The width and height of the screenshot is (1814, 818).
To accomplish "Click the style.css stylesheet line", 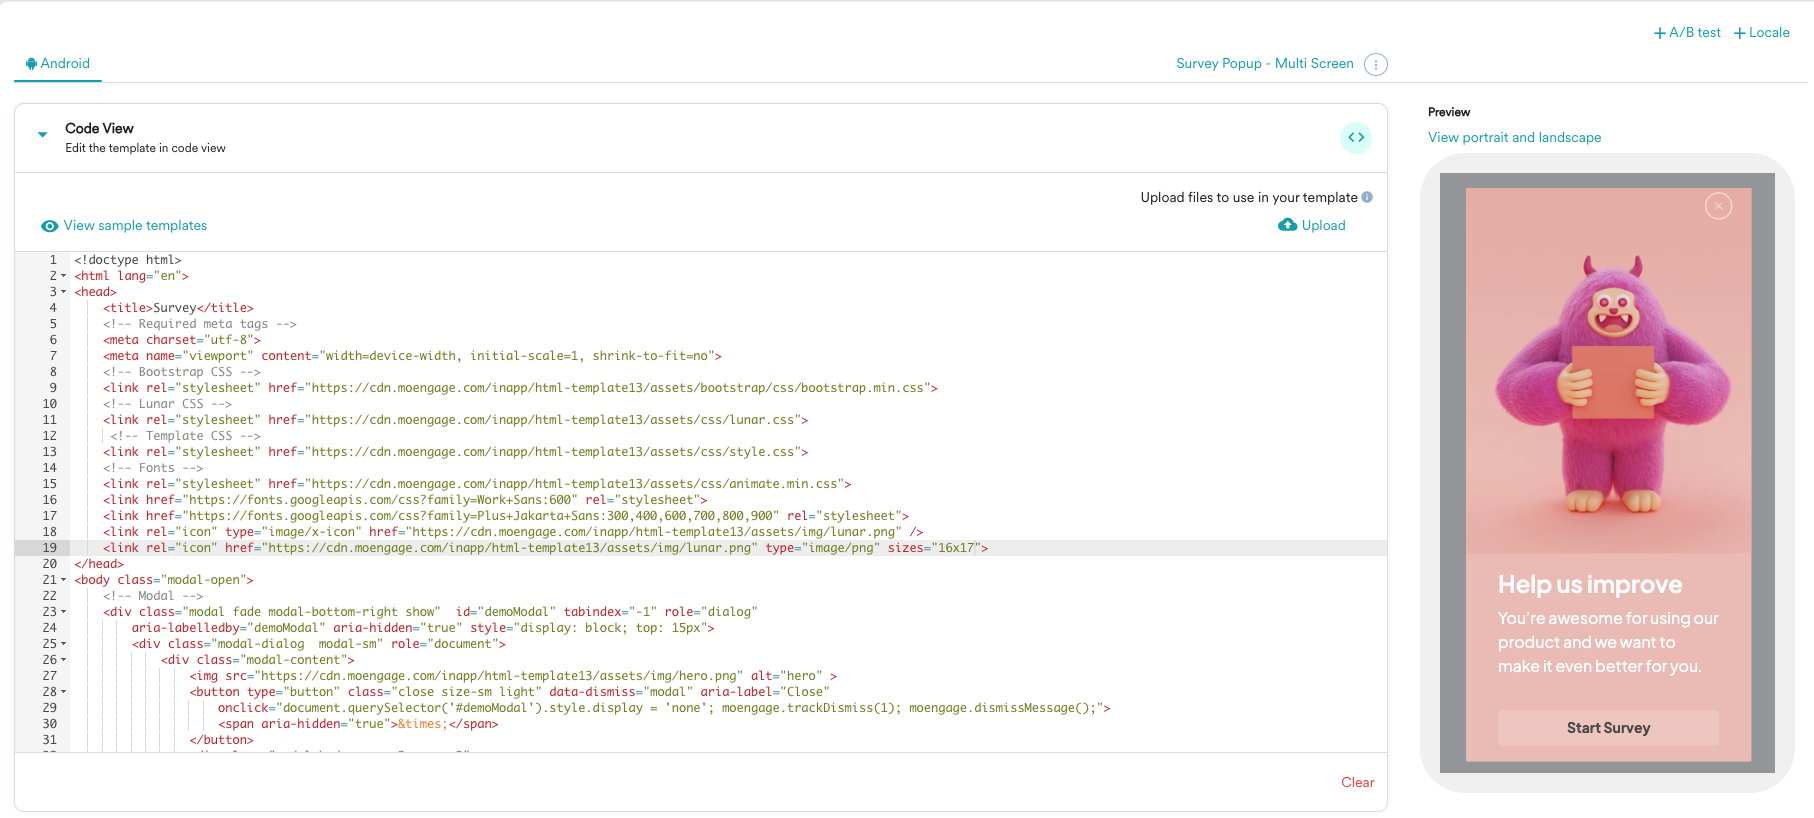I will point(455,452).
